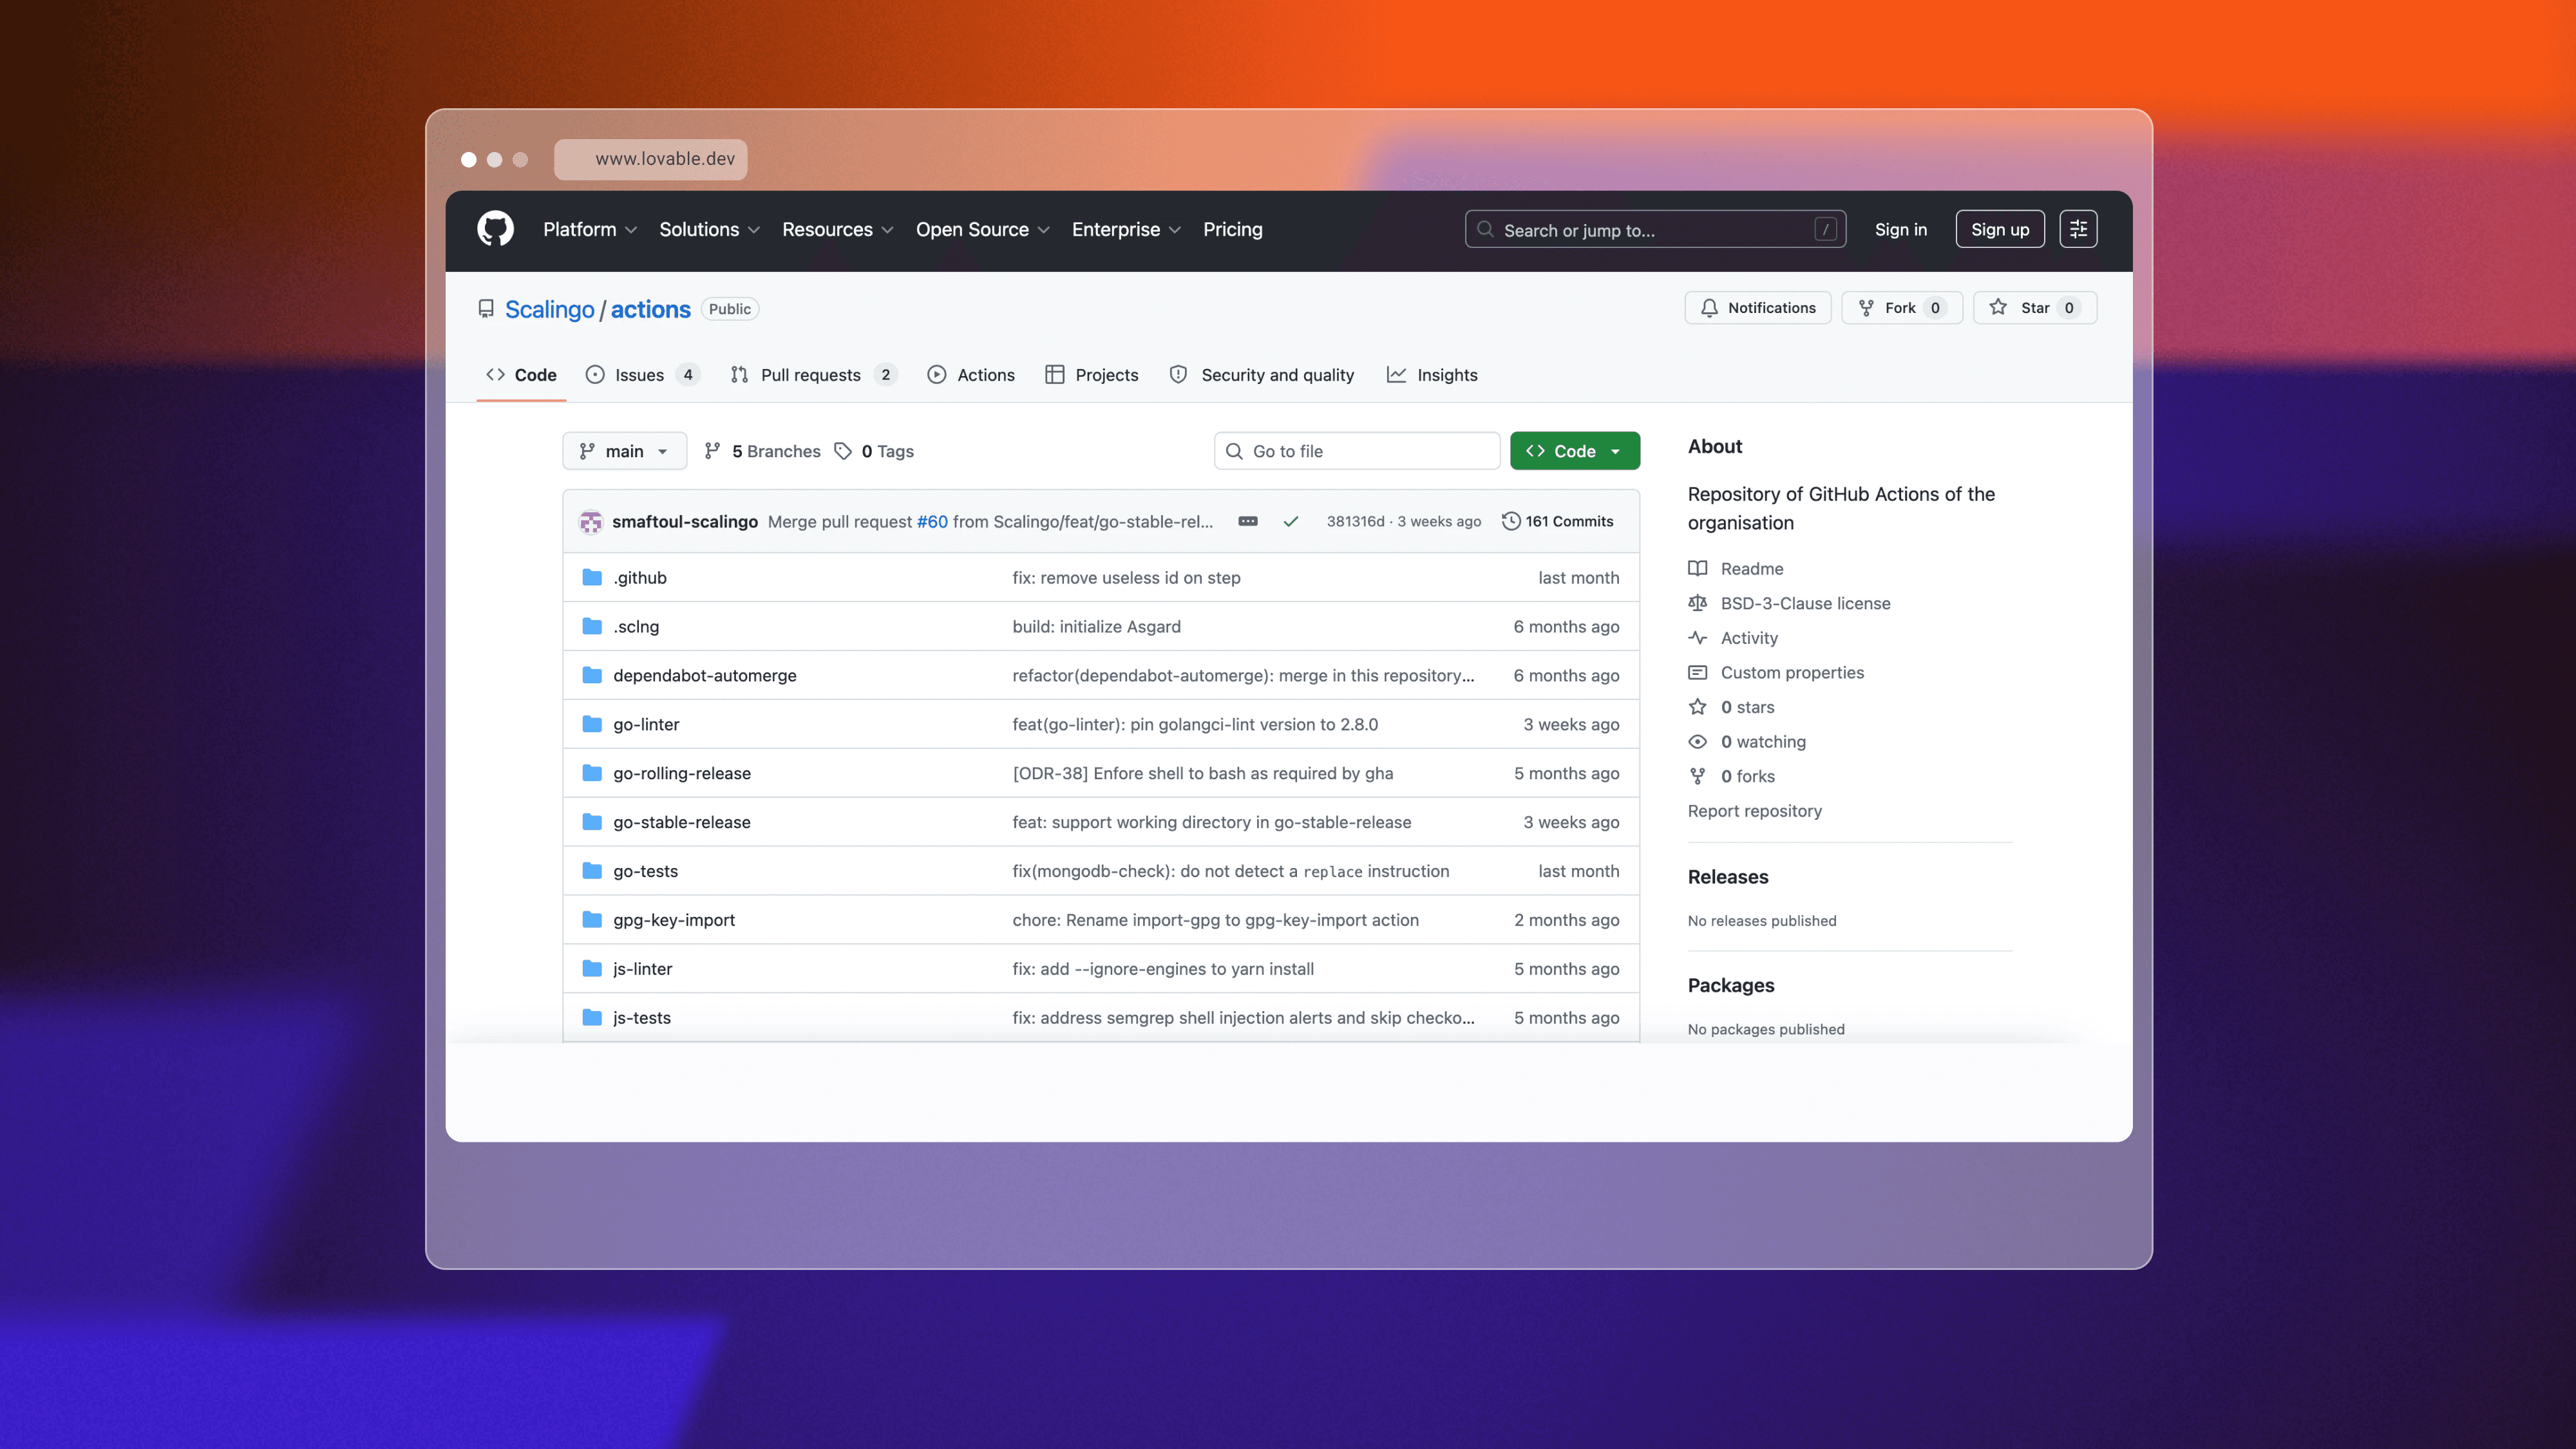Click the watching eye icon

click(1698, 742)
